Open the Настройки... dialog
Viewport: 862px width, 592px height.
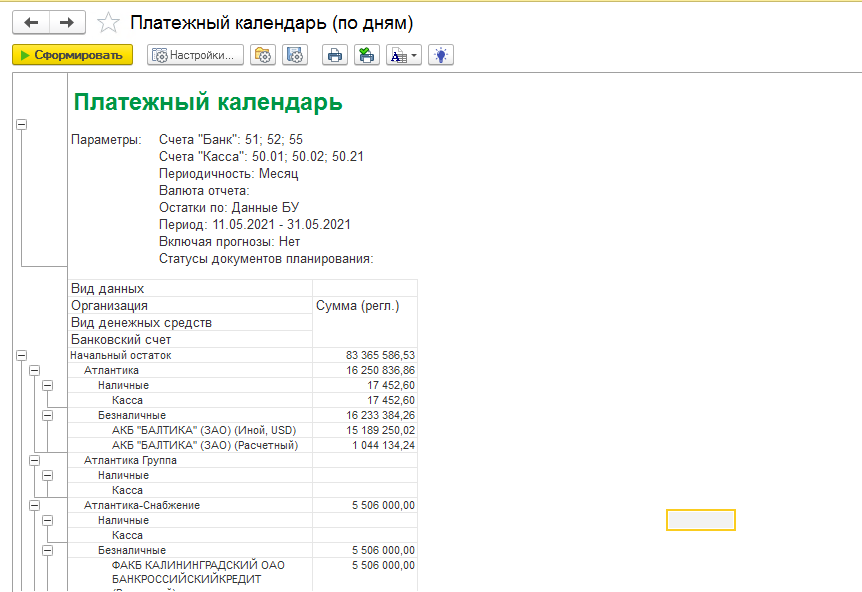[196, 55]
